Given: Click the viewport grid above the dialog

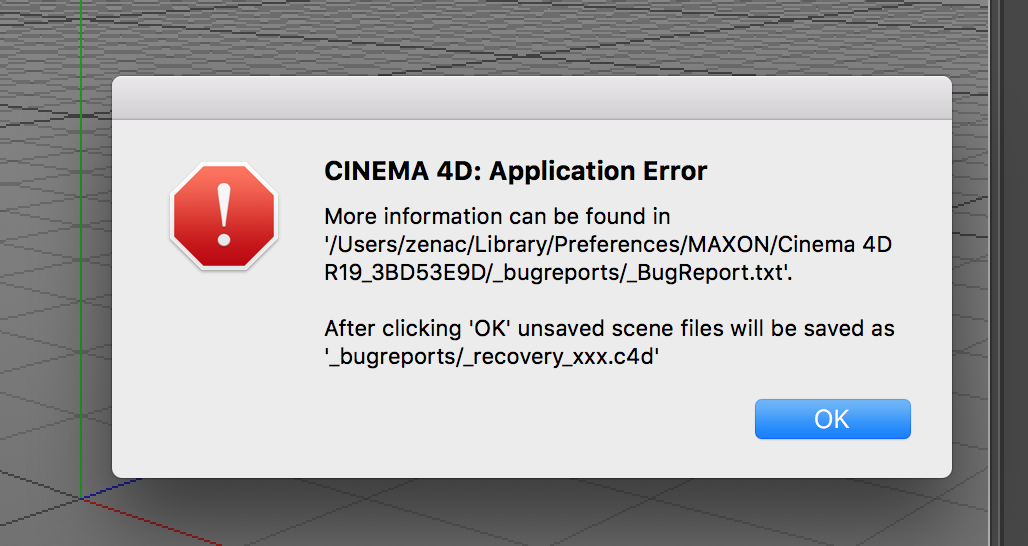Looking at the screenshot, I should 500,35.
